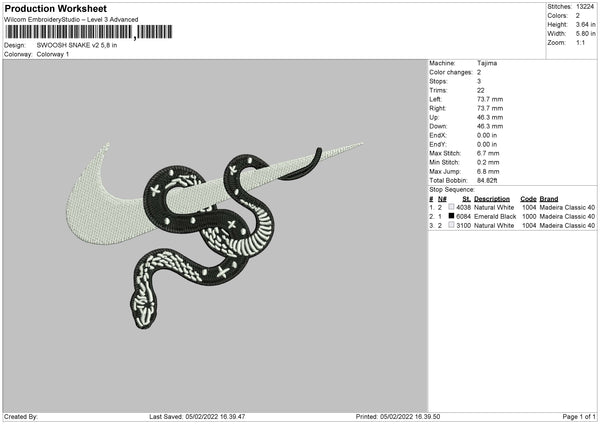This screenshot has height=424, width=600.
Task: Click the Description column header
Action: 492,199
